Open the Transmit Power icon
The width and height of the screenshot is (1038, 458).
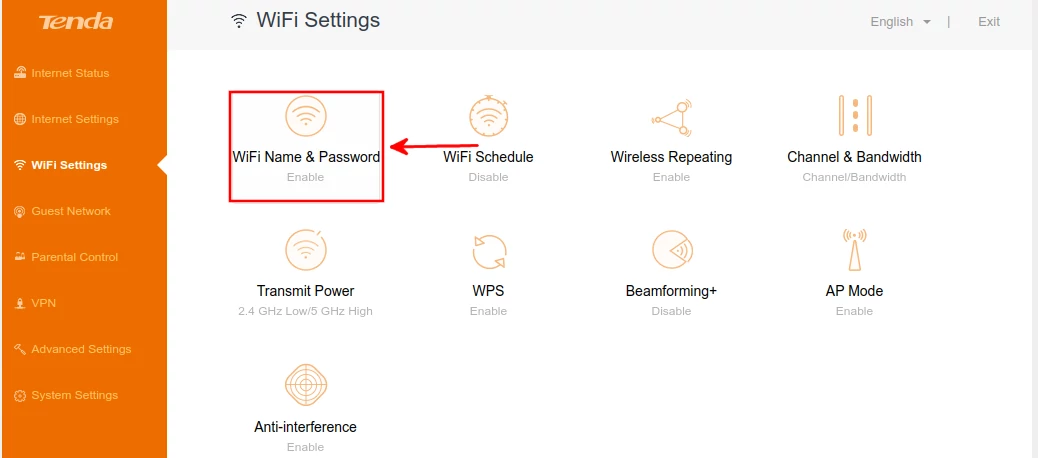(x=305, y=250)
